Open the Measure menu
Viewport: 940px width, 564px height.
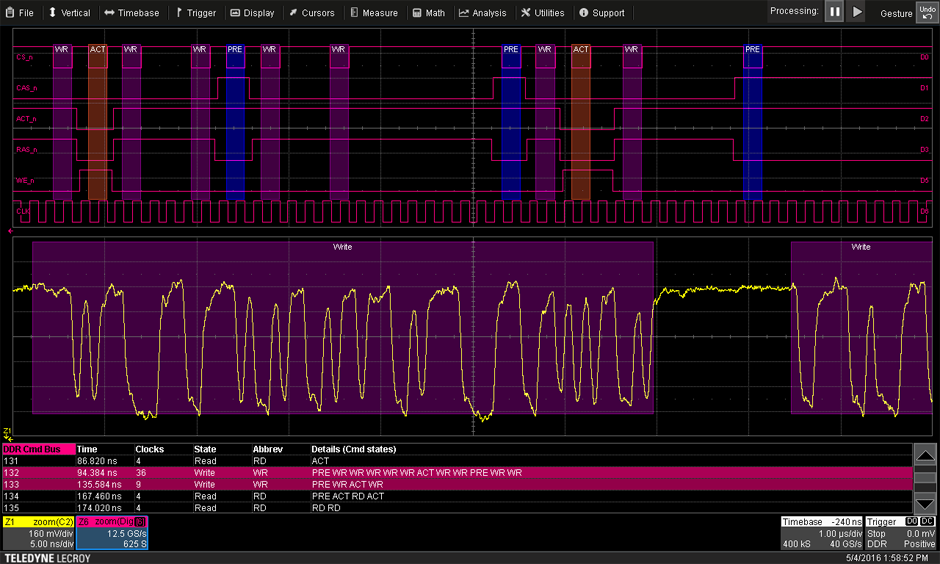[374, 13]
